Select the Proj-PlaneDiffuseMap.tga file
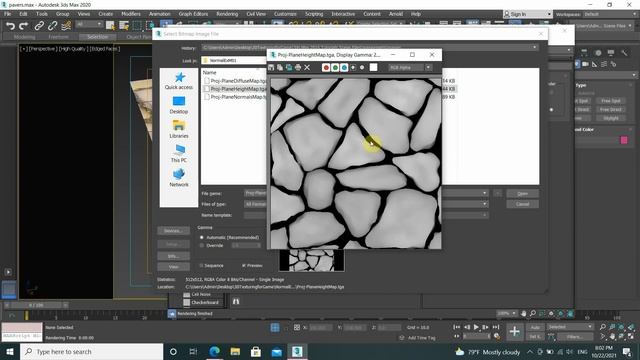640x360 pixels. tap(235, 81)
